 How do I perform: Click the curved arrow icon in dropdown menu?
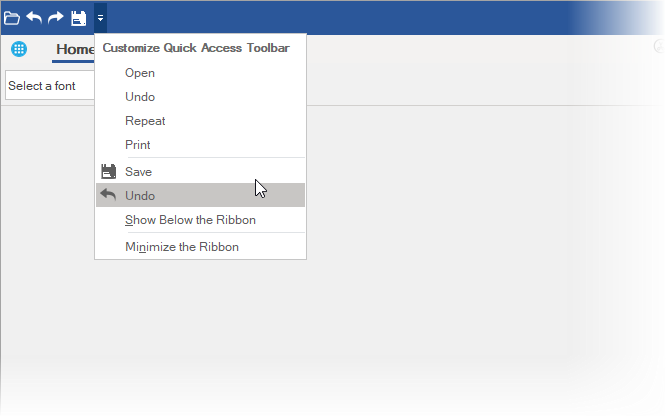109,195
